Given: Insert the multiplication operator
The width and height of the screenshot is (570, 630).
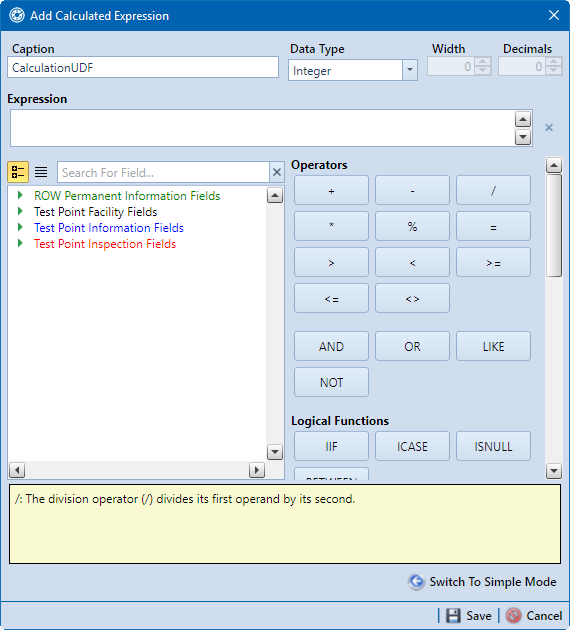Looking at the screenshot, I should coord(331,226).
